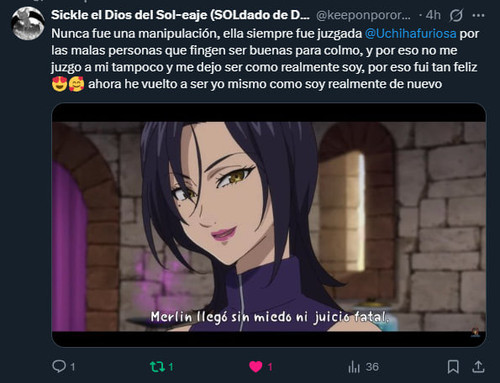Open the share upload arrow icon

point(478,367)
